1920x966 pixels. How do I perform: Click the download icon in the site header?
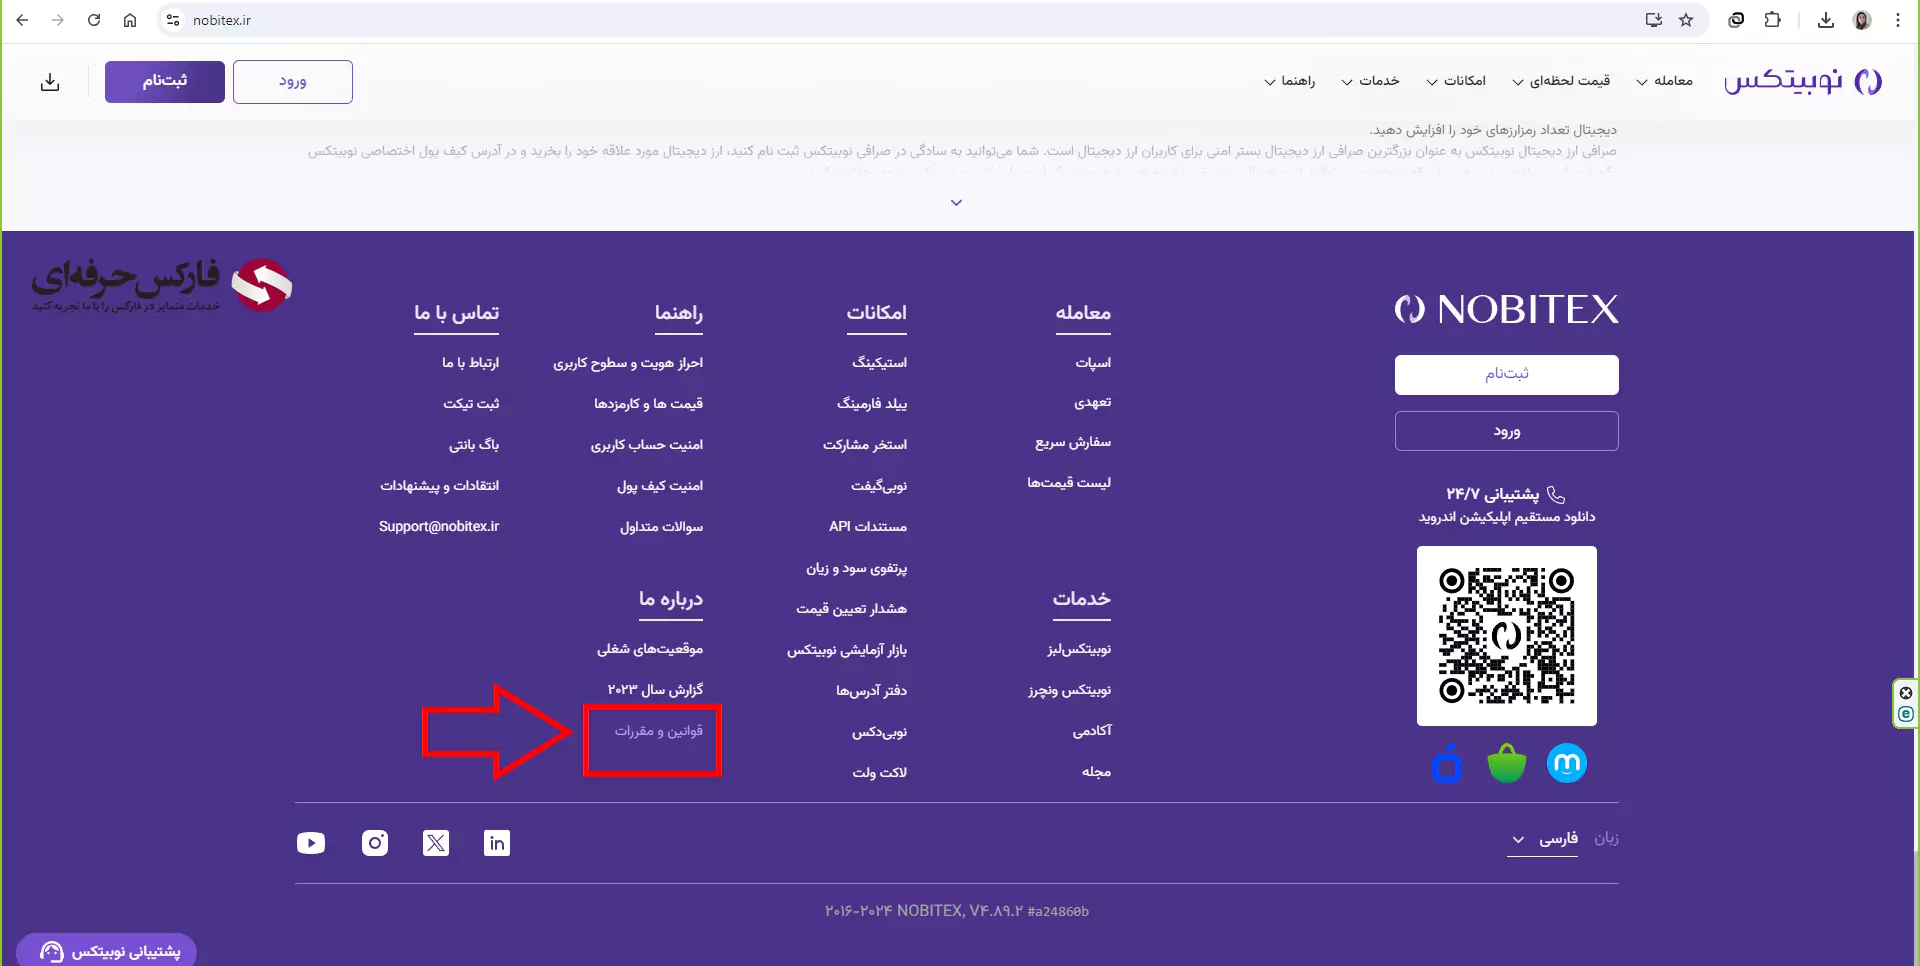coord(50,82)
